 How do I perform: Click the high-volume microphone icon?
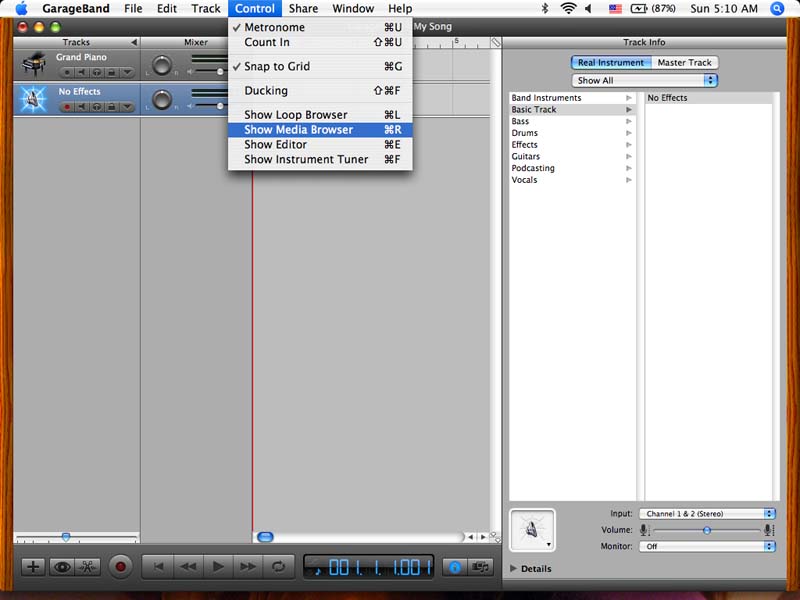tap(768, 530)
